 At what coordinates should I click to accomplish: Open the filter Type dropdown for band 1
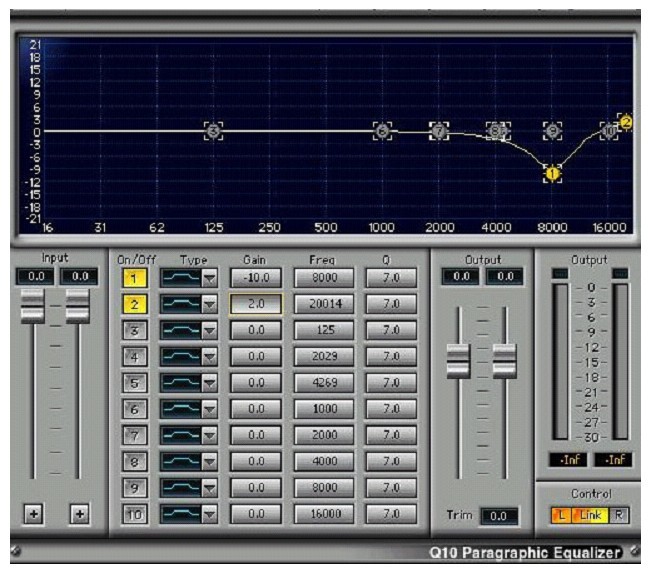point(211,277)
